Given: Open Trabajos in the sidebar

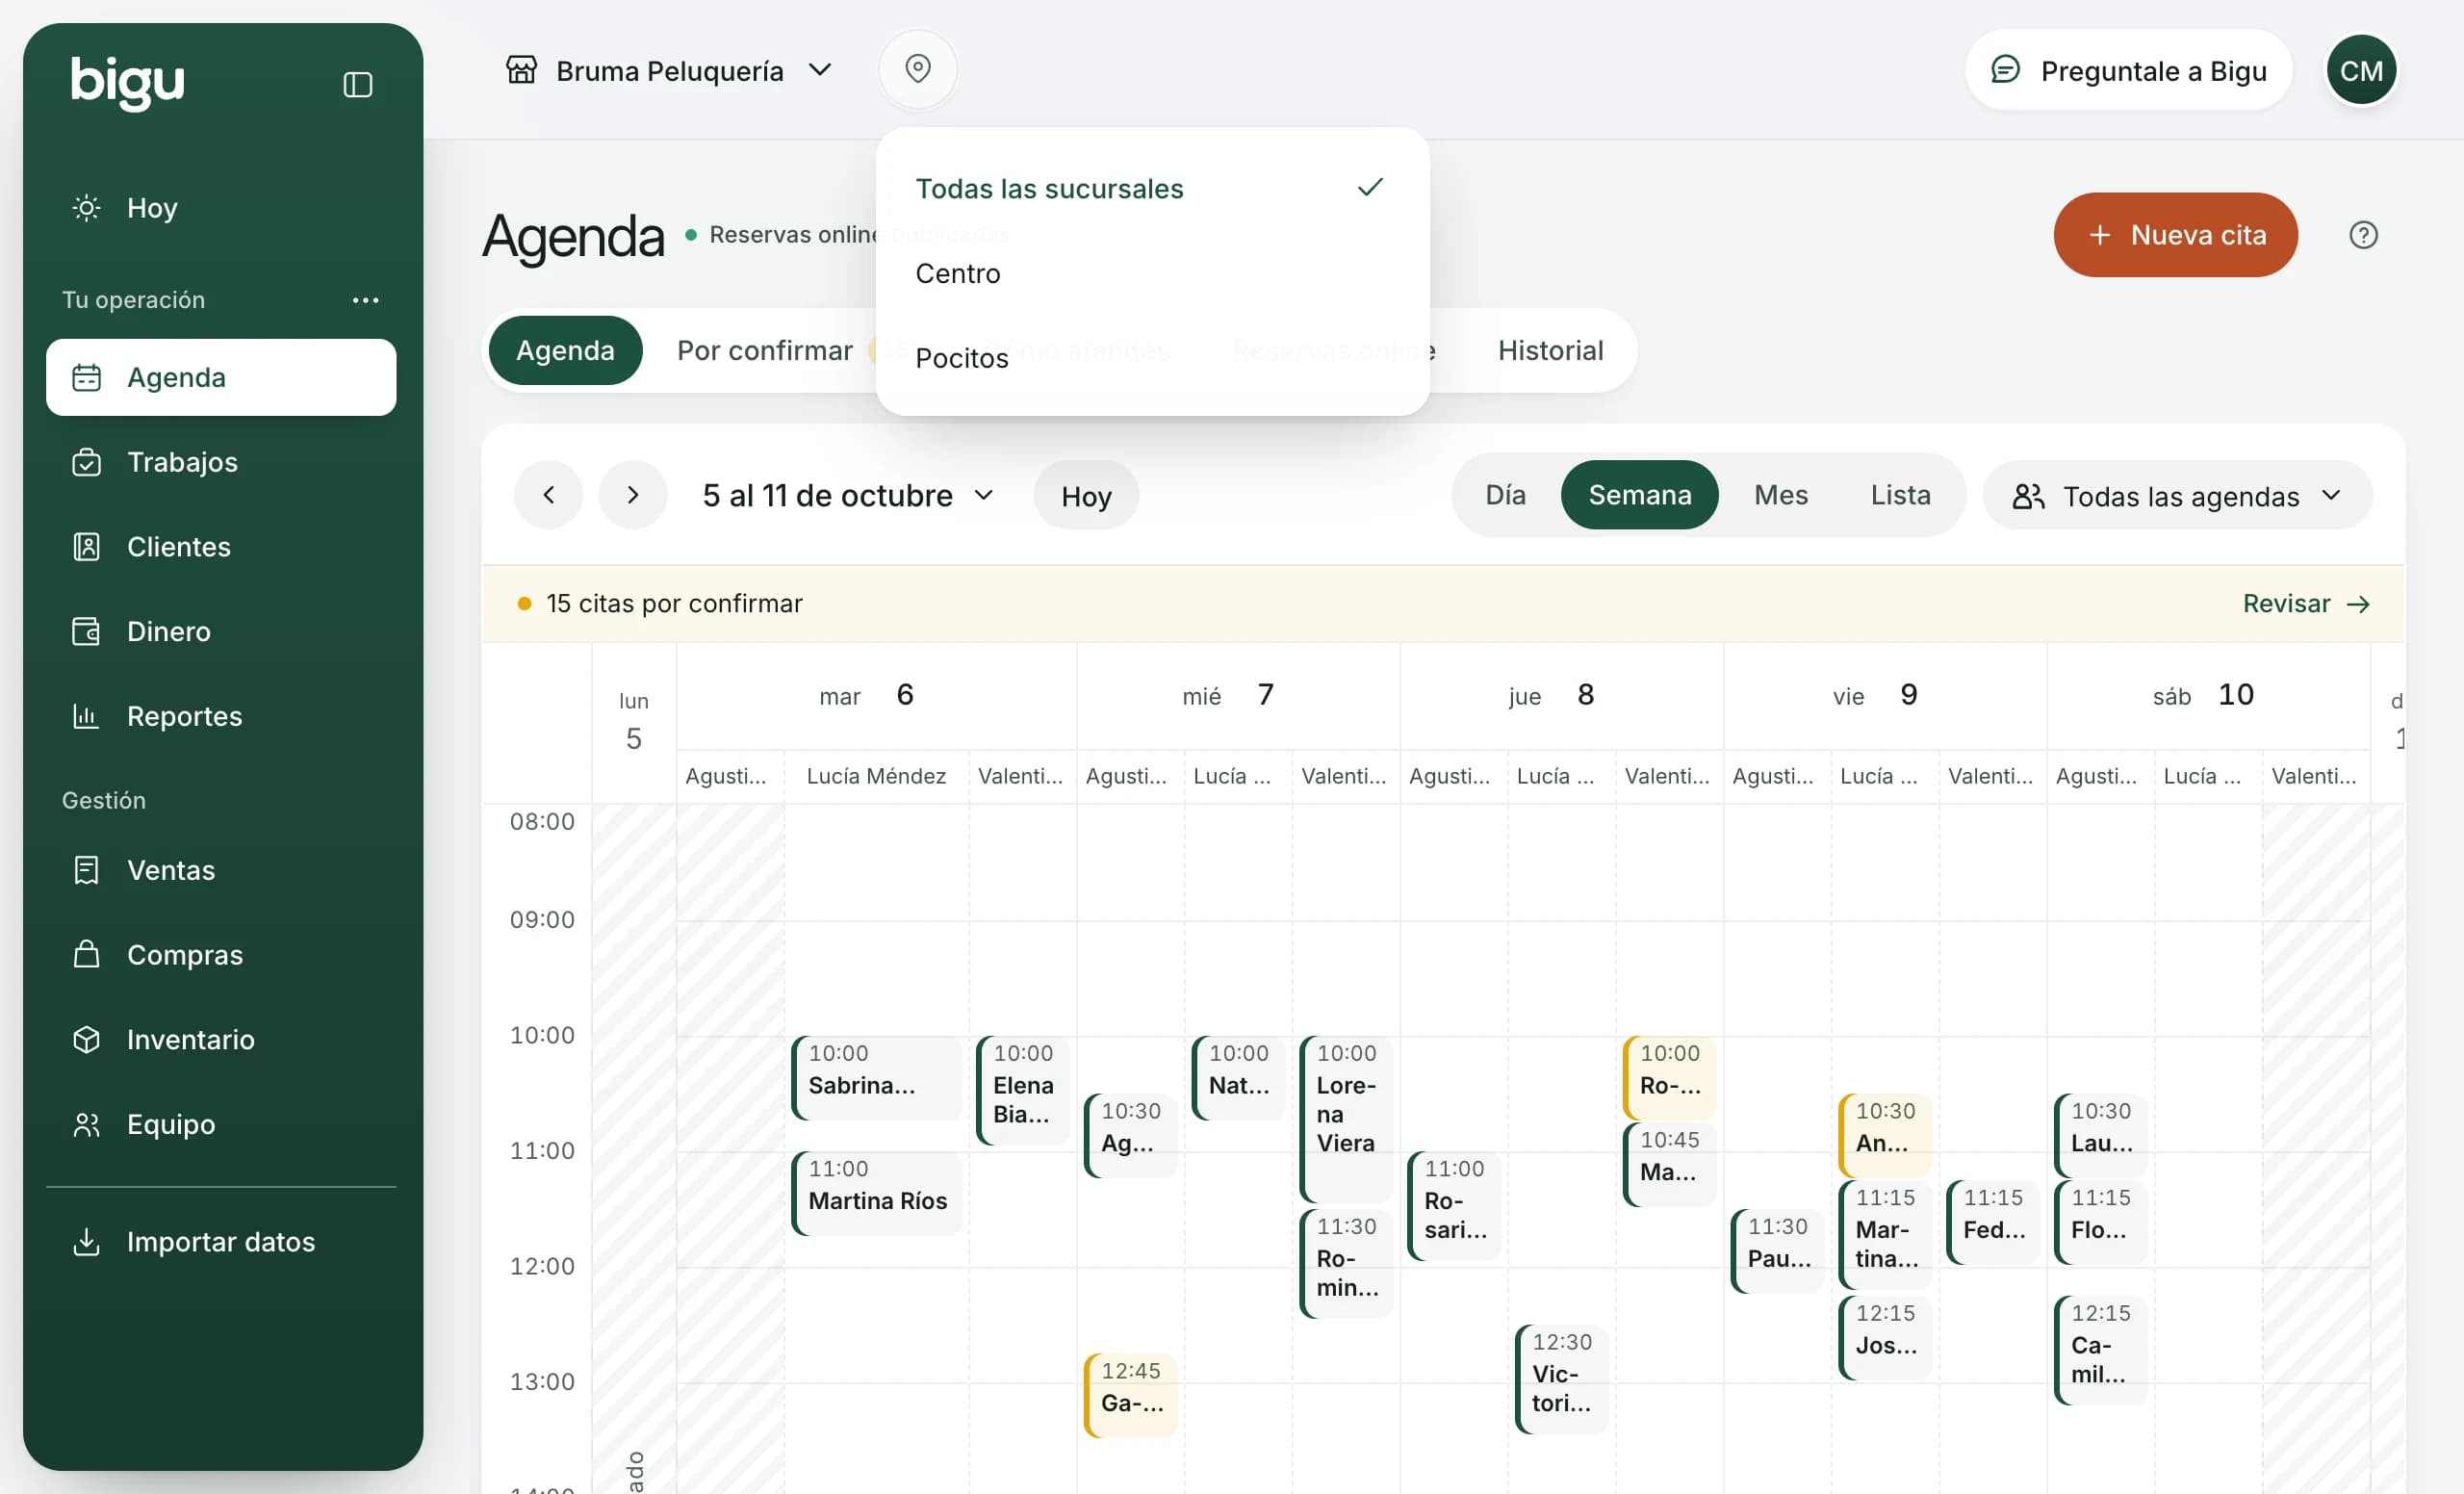Looking at the screenshot, I should pyautogui.click(x=221, y=462).
